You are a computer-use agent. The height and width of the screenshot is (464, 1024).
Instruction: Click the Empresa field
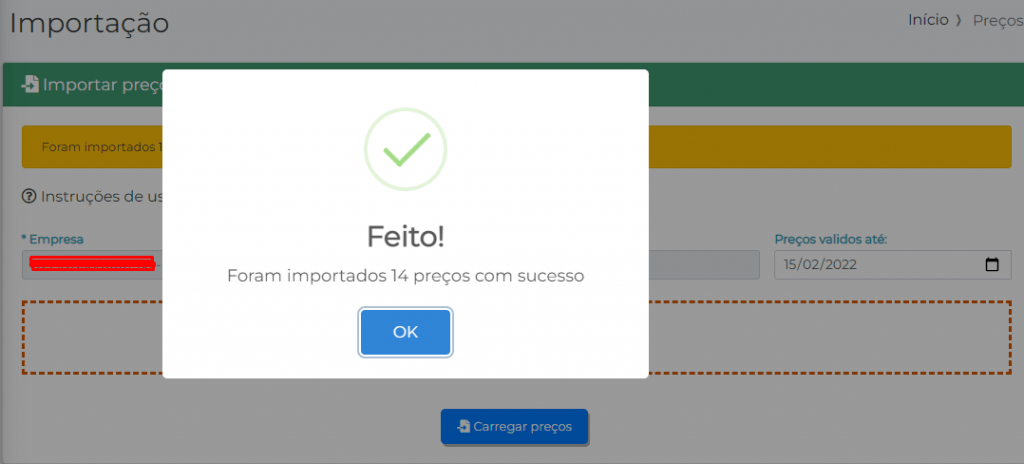pyautogui.click(x=90, y=265)
